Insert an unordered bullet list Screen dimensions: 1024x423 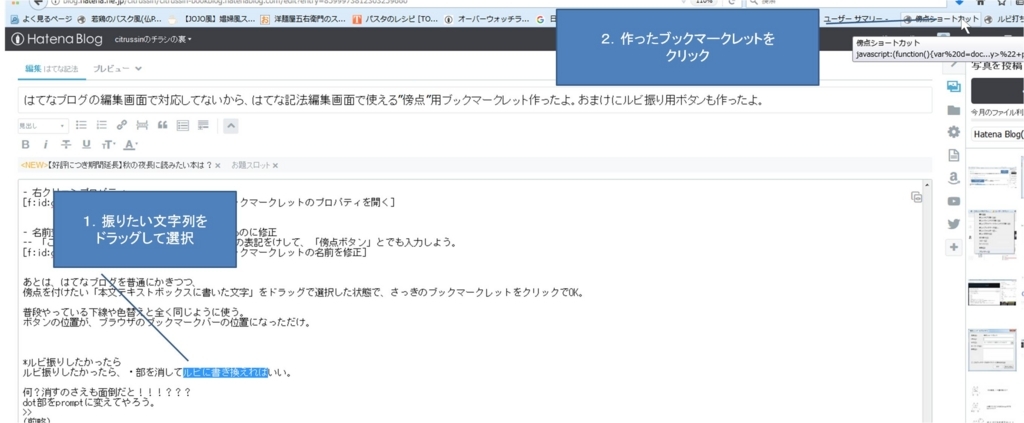[82, 125]
